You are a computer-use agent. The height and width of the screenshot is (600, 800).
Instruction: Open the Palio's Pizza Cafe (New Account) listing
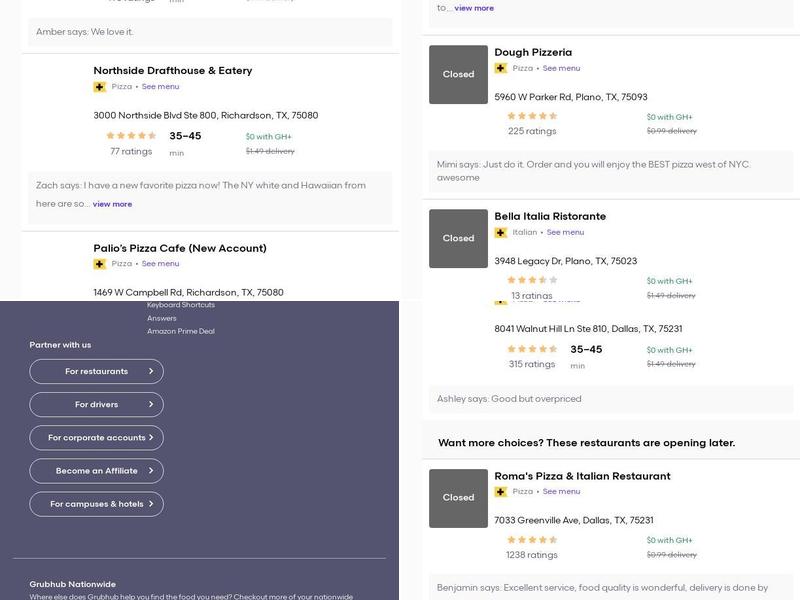(180, 248)
